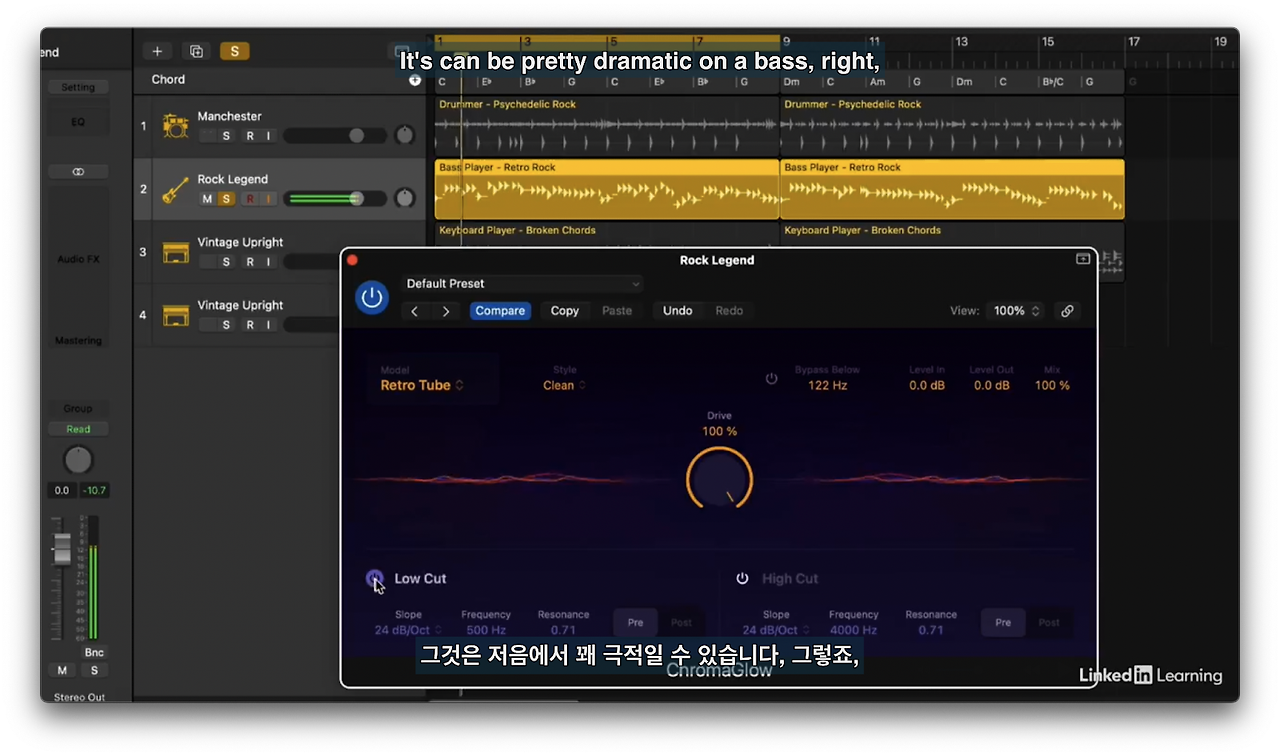Unsolo the Rock Legend track
The image size is (1280, 756).
click(226, 199)
